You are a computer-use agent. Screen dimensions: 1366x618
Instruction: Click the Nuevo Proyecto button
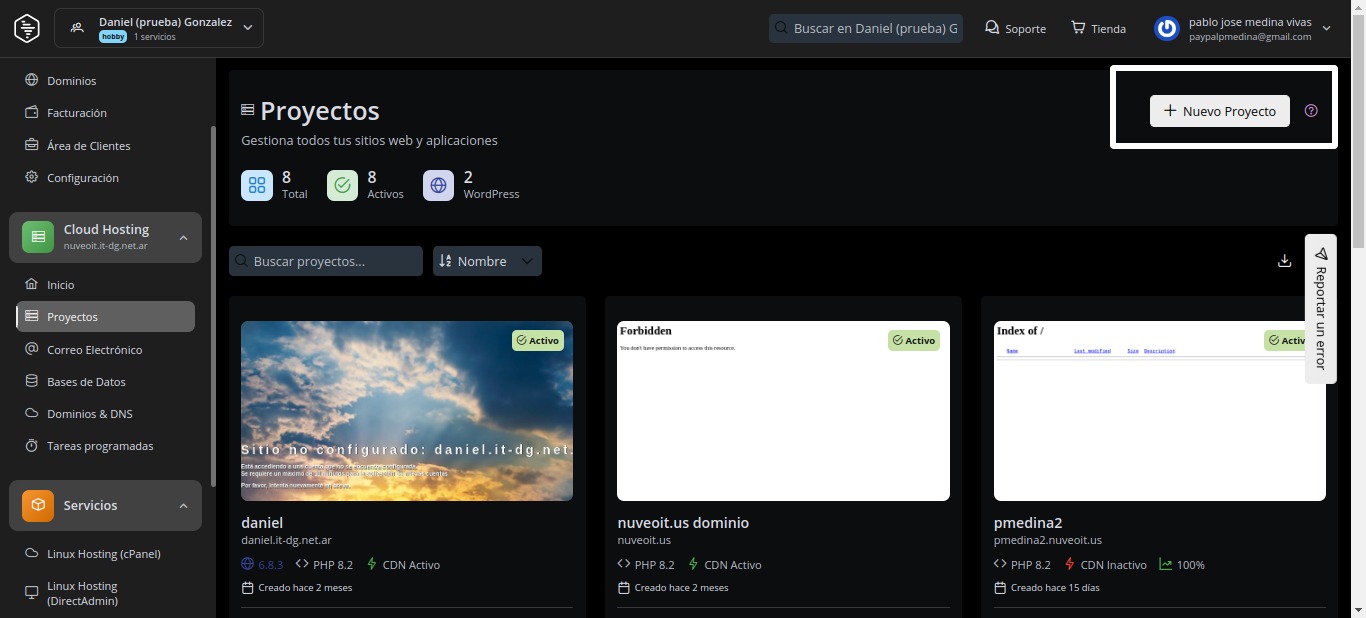pos(1219,111)
